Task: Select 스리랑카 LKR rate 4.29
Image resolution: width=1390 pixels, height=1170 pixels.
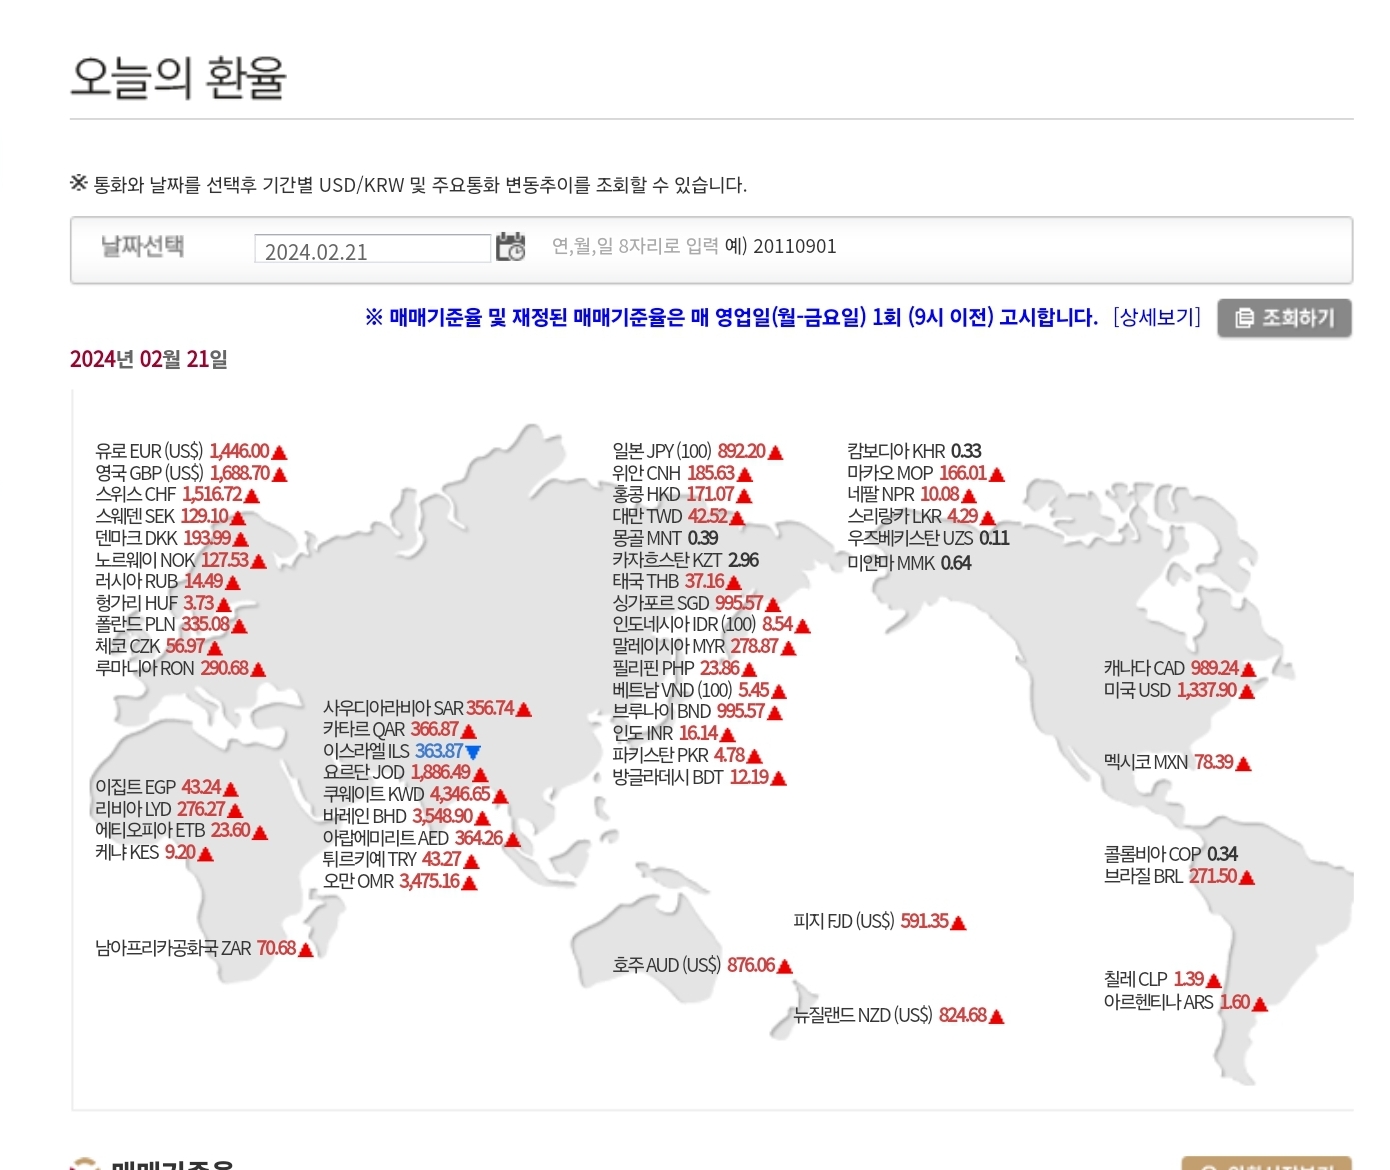Action: [x=963, y=517]
